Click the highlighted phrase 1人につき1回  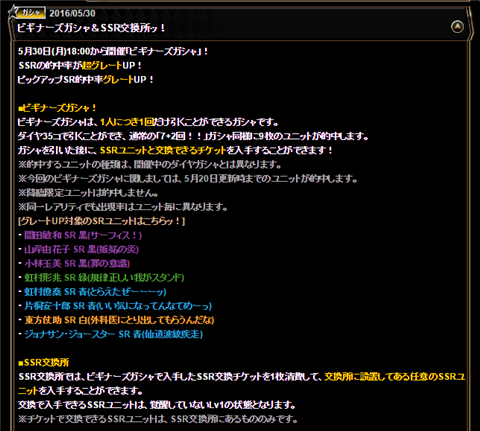click(x=127, y=122)
